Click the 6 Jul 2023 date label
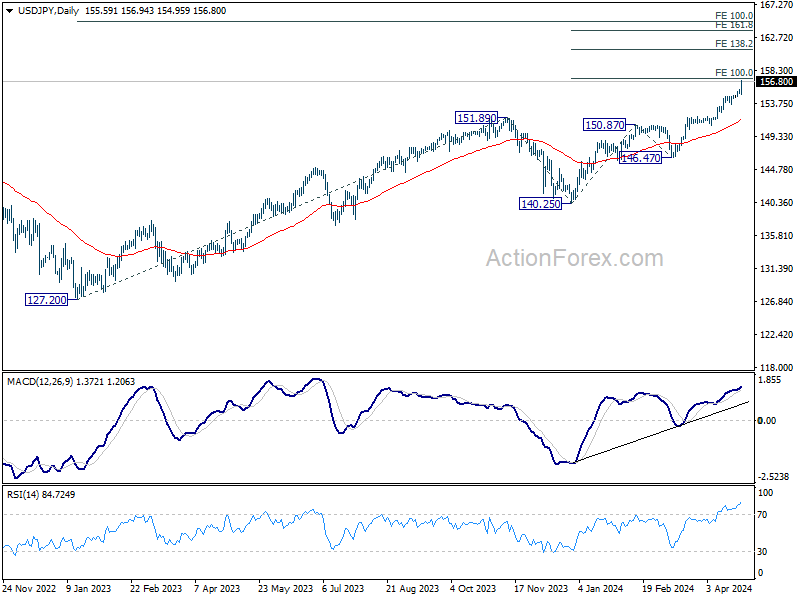 point(343,589)
